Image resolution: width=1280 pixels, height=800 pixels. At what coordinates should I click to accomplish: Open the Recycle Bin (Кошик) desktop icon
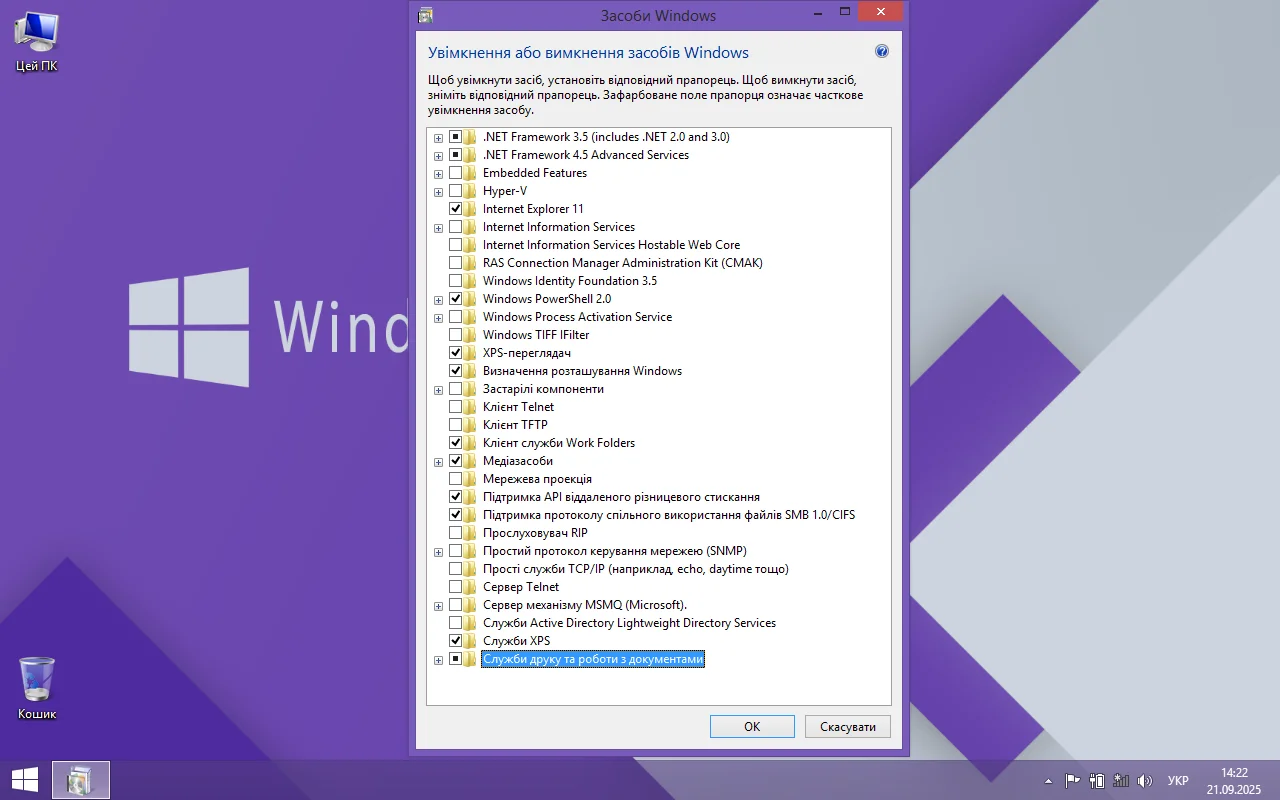click(x=37, y=680)
